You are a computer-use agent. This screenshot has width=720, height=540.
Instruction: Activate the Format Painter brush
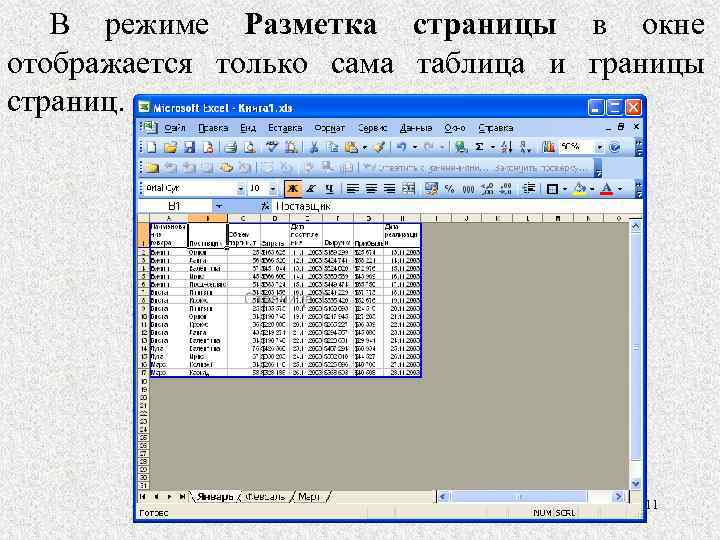click(x=379, y=147)
